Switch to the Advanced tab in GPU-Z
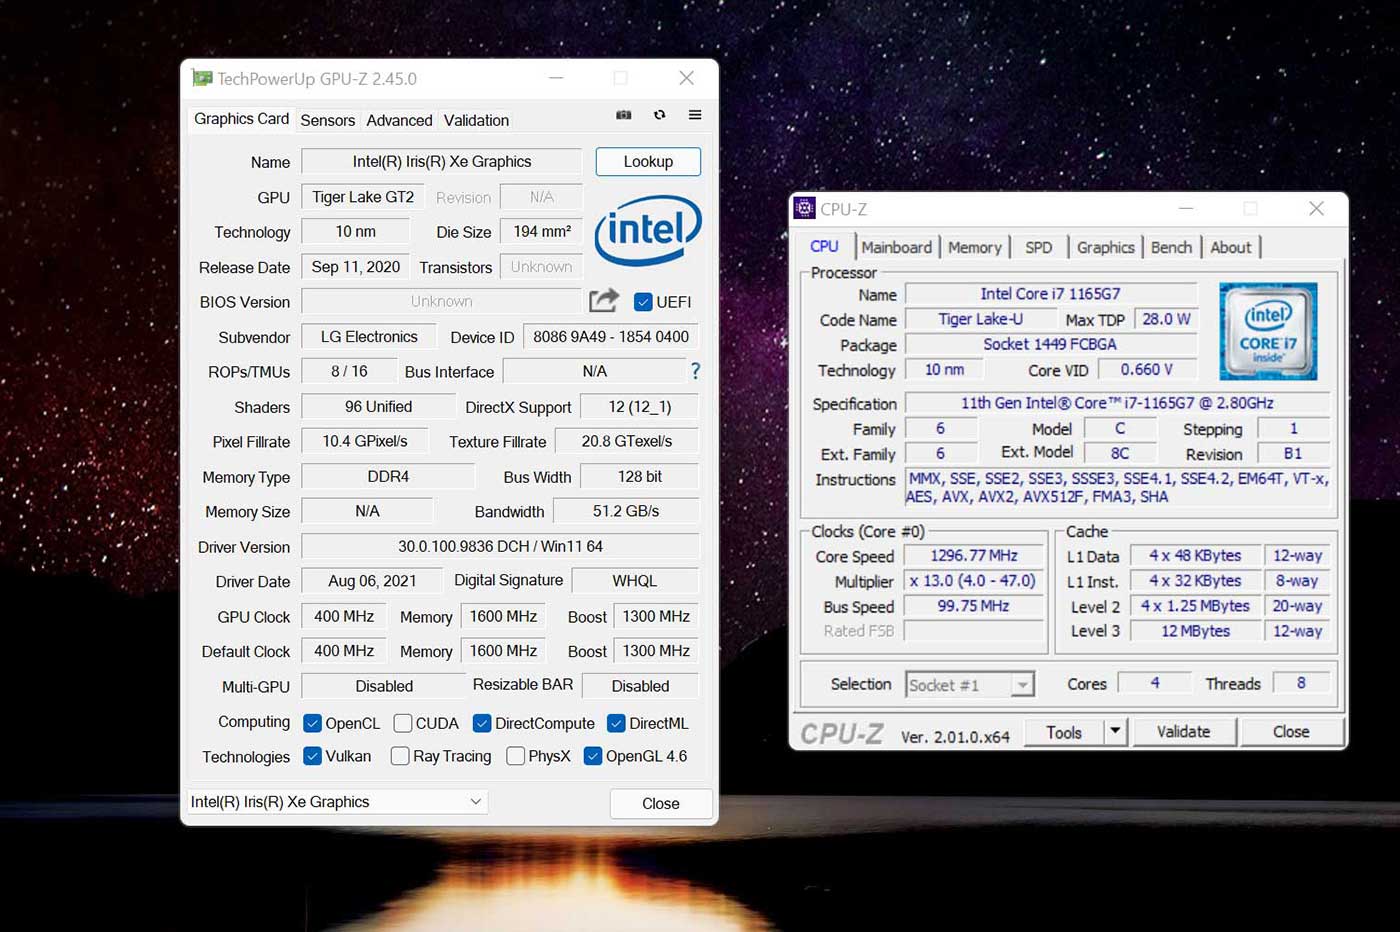 click(399, 120)
